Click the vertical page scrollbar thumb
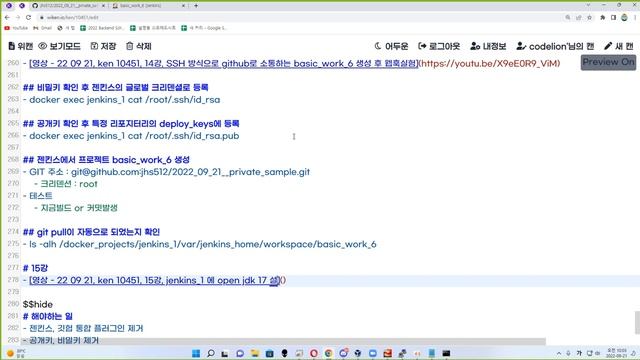The width and height of the screenshot is (640, 360). (637, 322)
